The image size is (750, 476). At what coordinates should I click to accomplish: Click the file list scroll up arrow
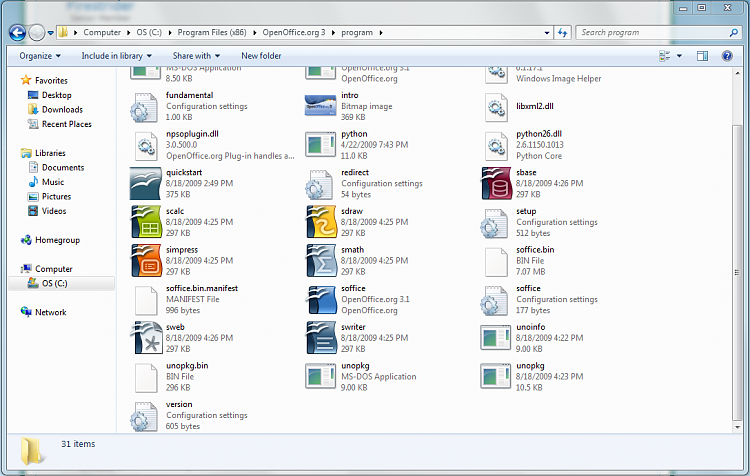click(x=737, y=73)
